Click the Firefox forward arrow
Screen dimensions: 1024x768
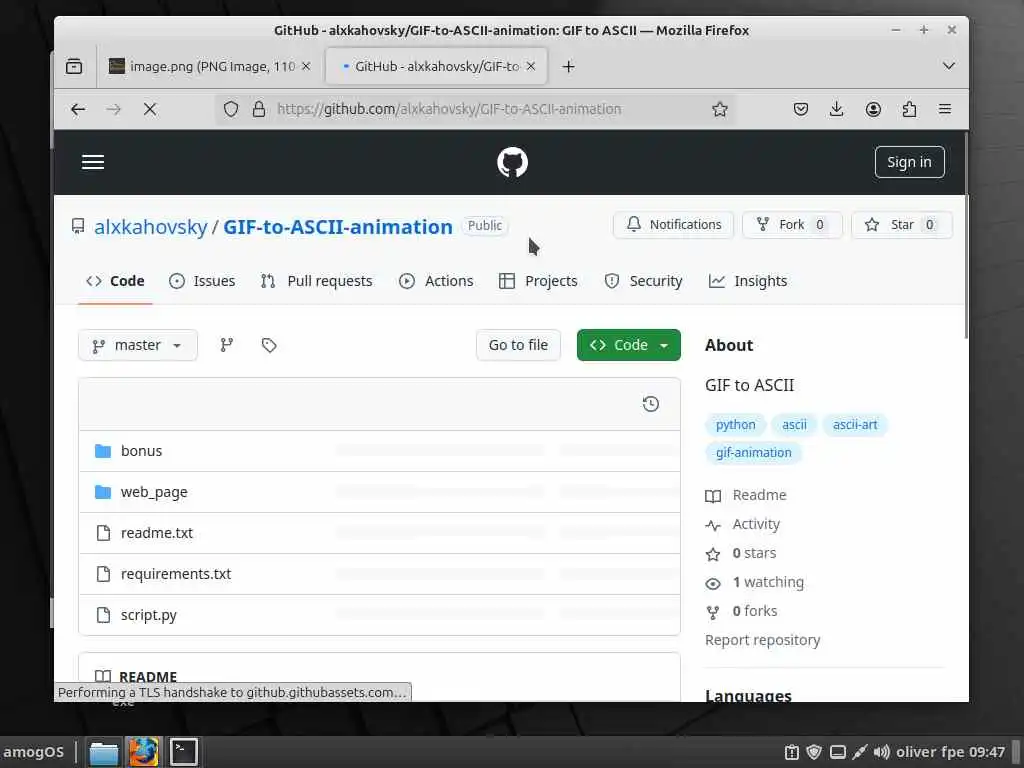(x=114, y=109)
